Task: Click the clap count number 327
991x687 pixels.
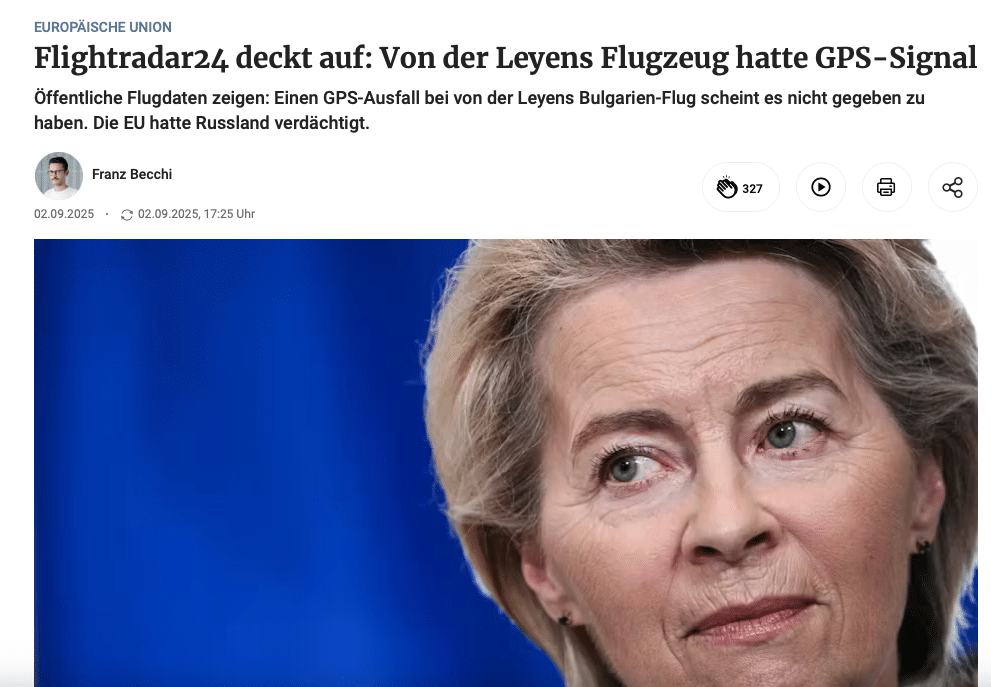Action: pos(752,188)
